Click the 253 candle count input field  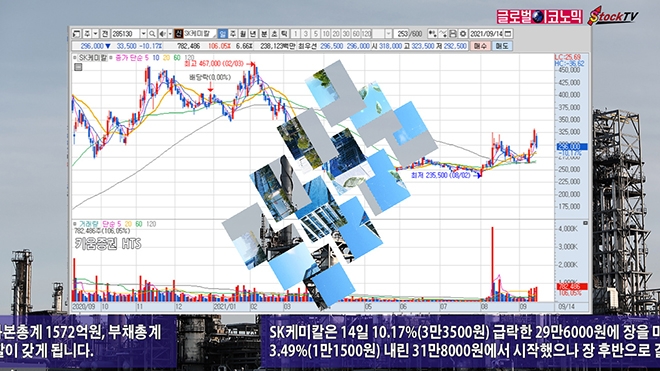tap(401, 34)
